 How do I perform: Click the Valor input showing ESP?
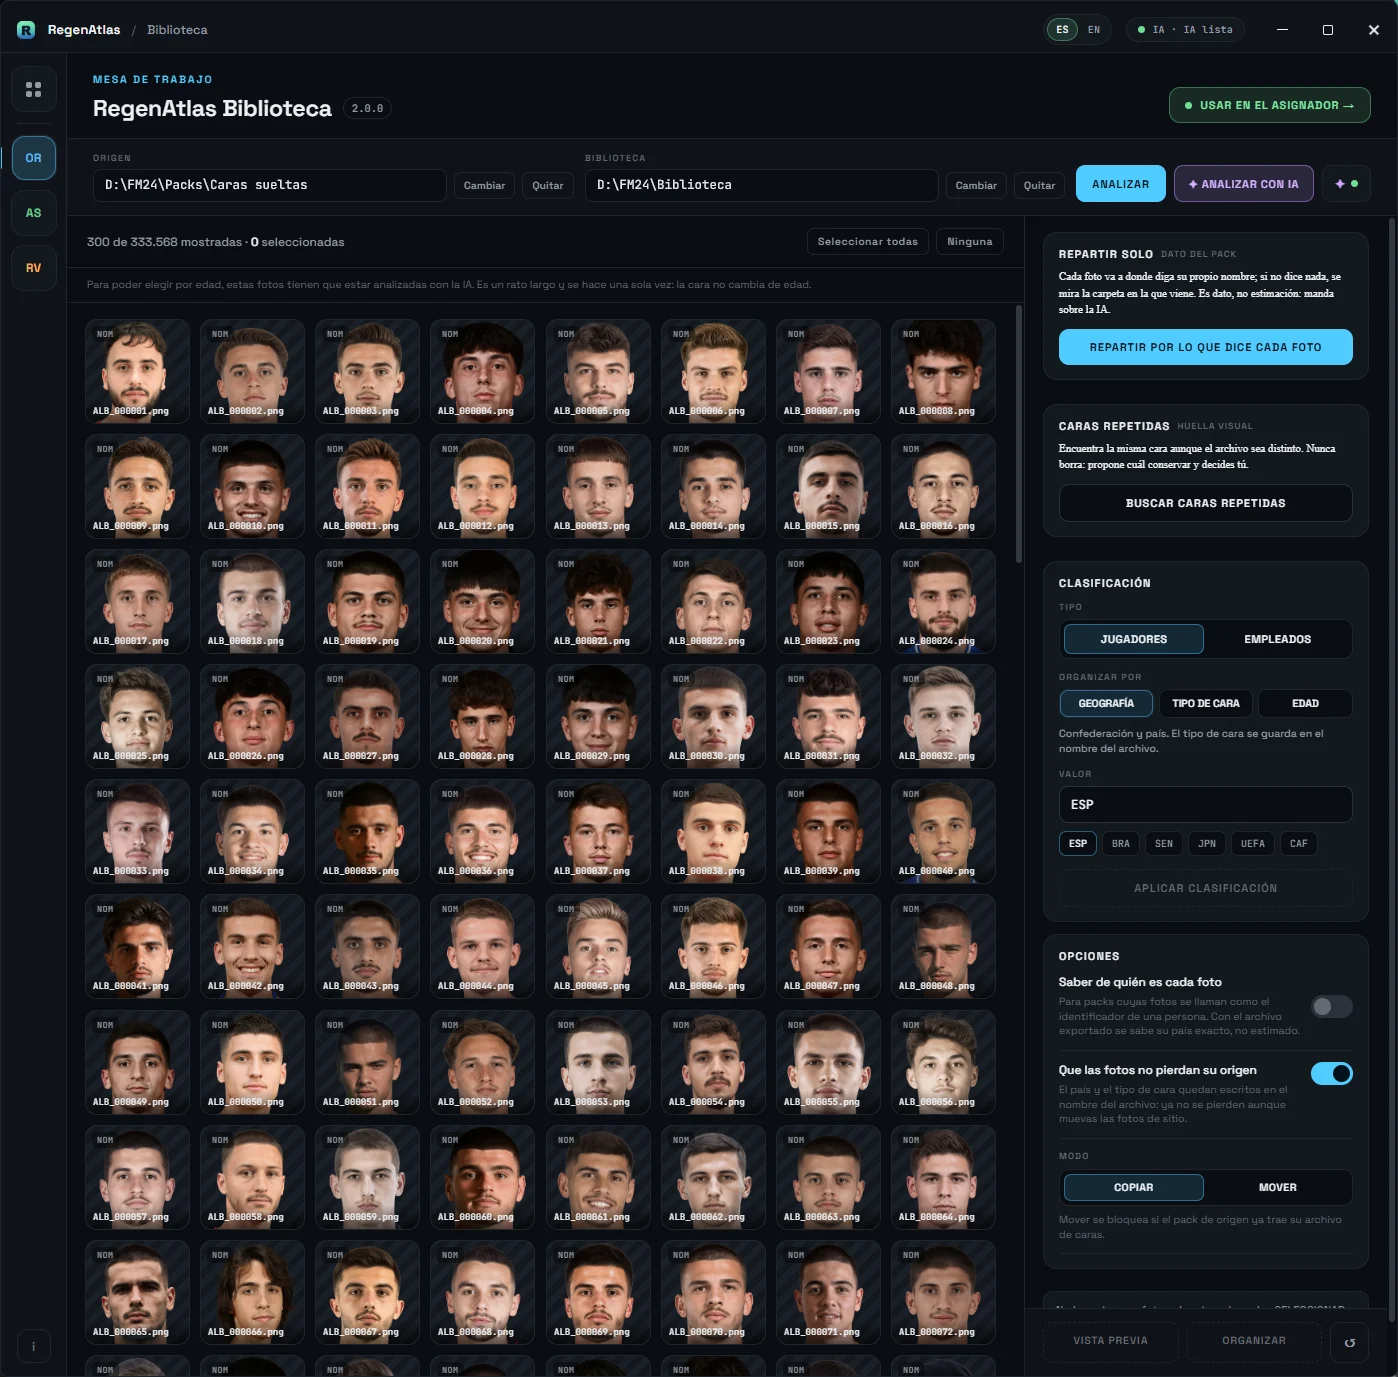click(x=1205, y=804)
